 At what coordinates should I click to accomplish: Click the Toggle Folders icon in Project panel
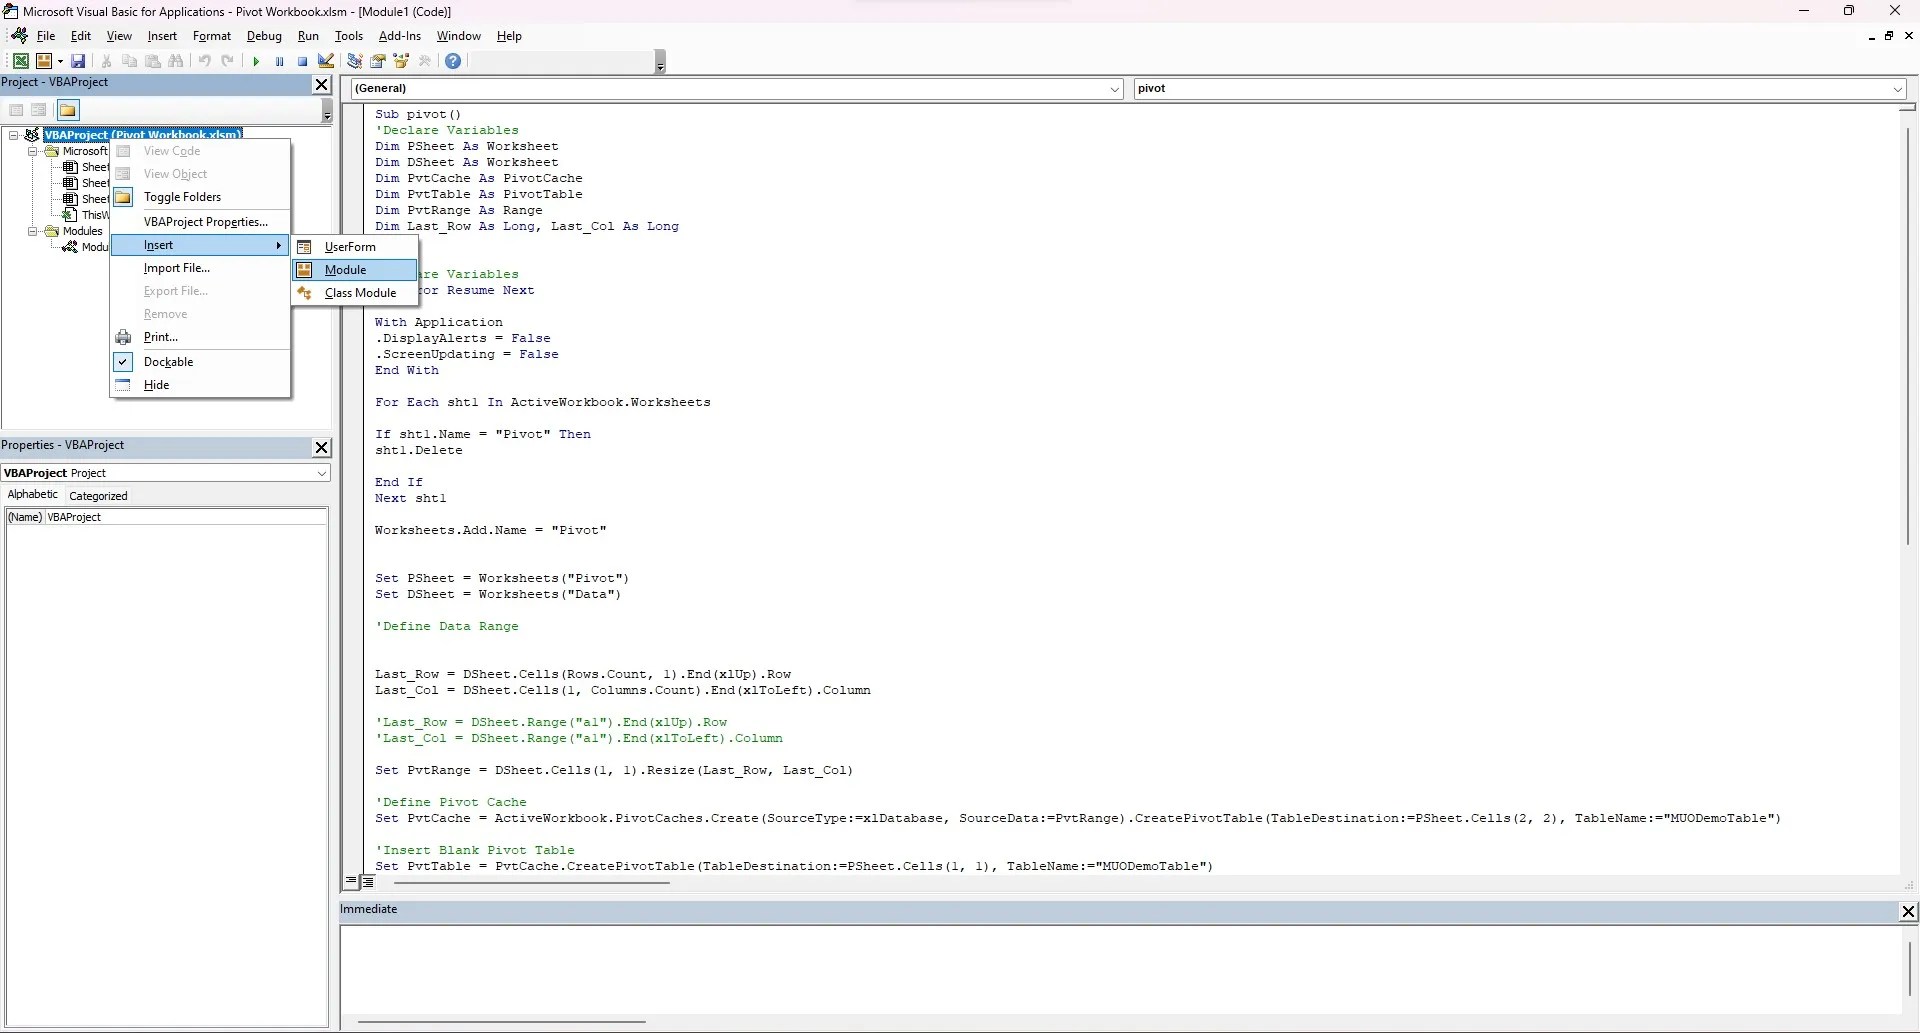click(x=68, y=110)
